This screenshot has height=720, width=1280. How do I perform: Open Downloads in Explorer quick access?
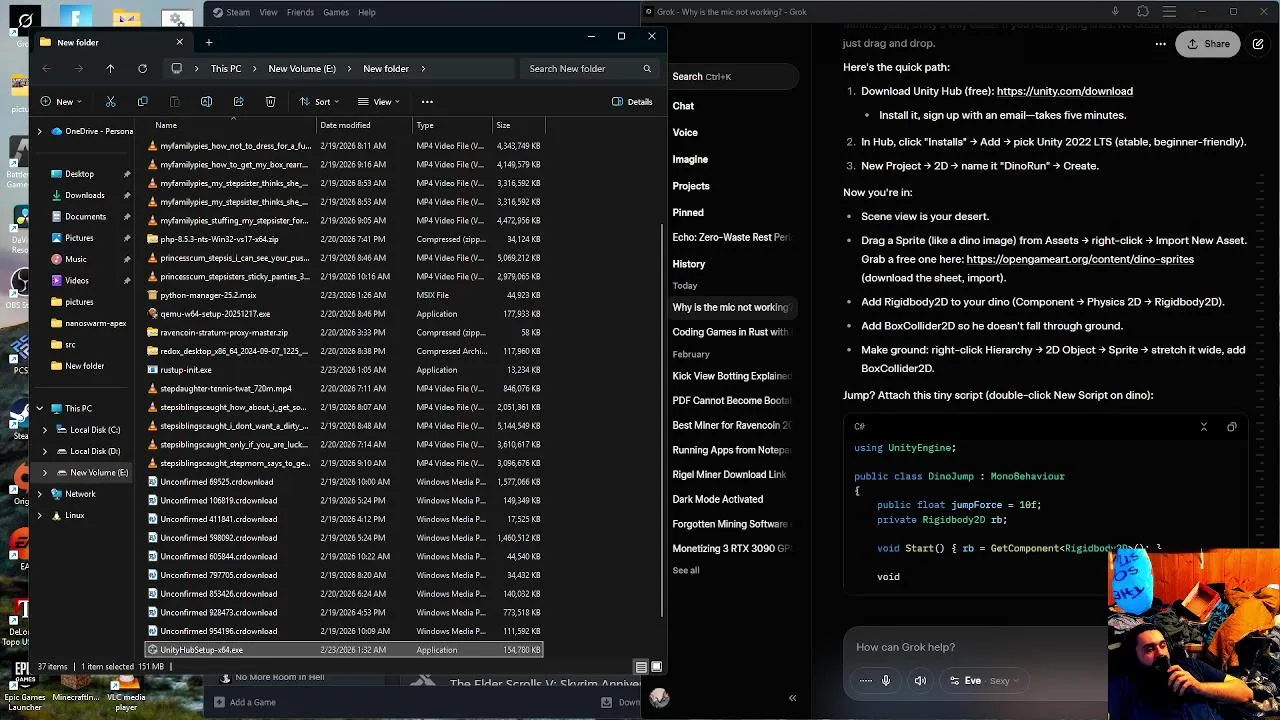pos(84,195)
